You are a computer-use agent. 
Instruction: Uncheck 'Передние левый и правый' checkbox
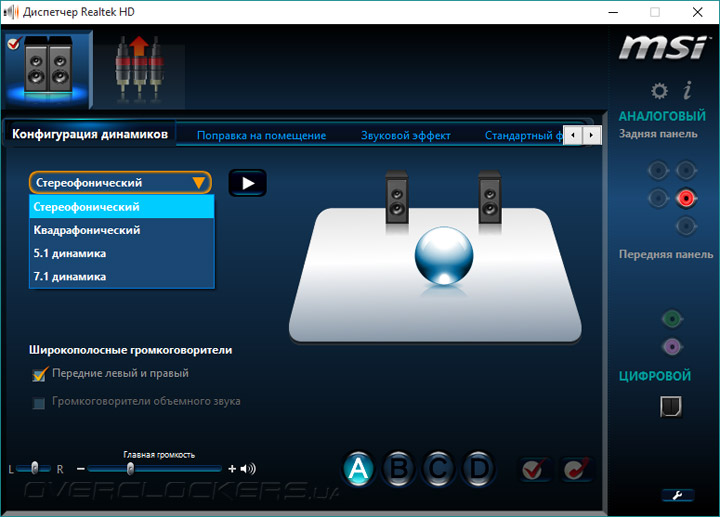coord(39,374)
